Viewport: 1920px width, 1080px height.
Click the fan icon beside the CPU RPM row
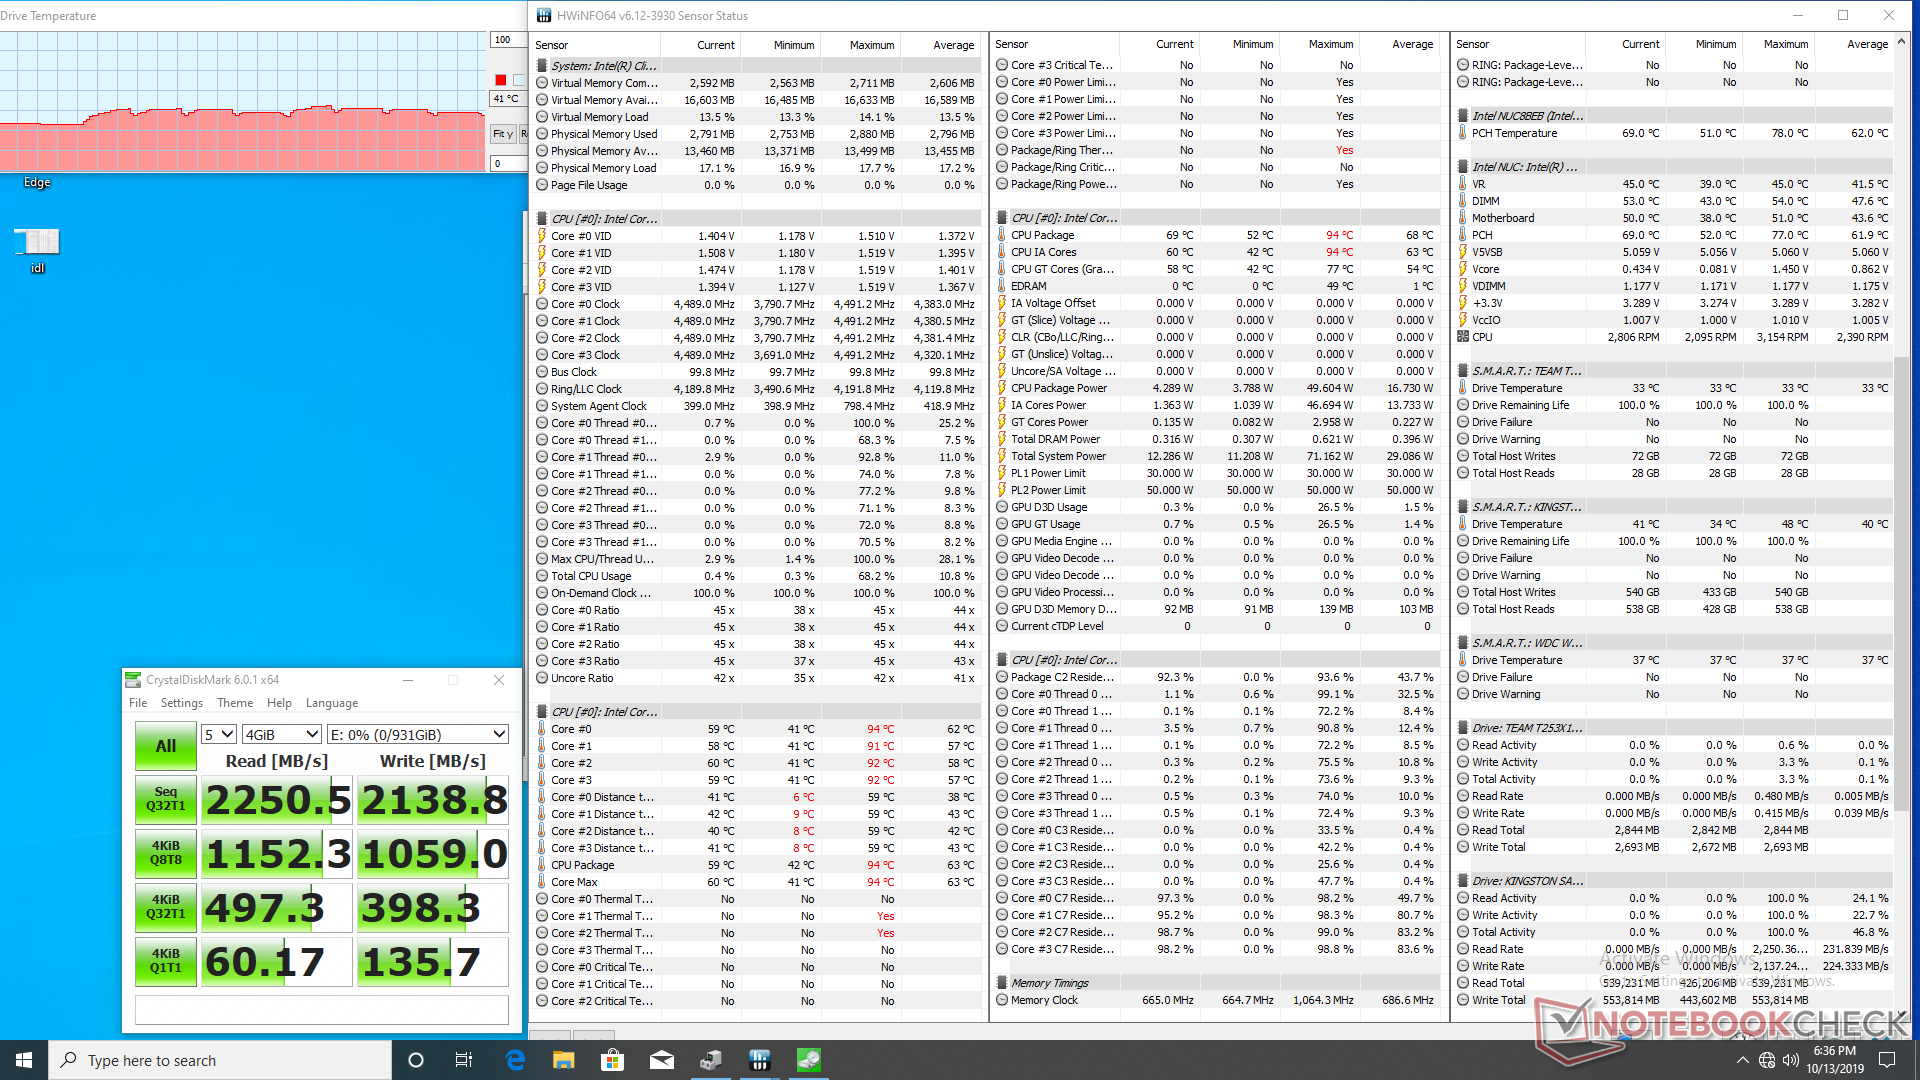pos(1463,338)
